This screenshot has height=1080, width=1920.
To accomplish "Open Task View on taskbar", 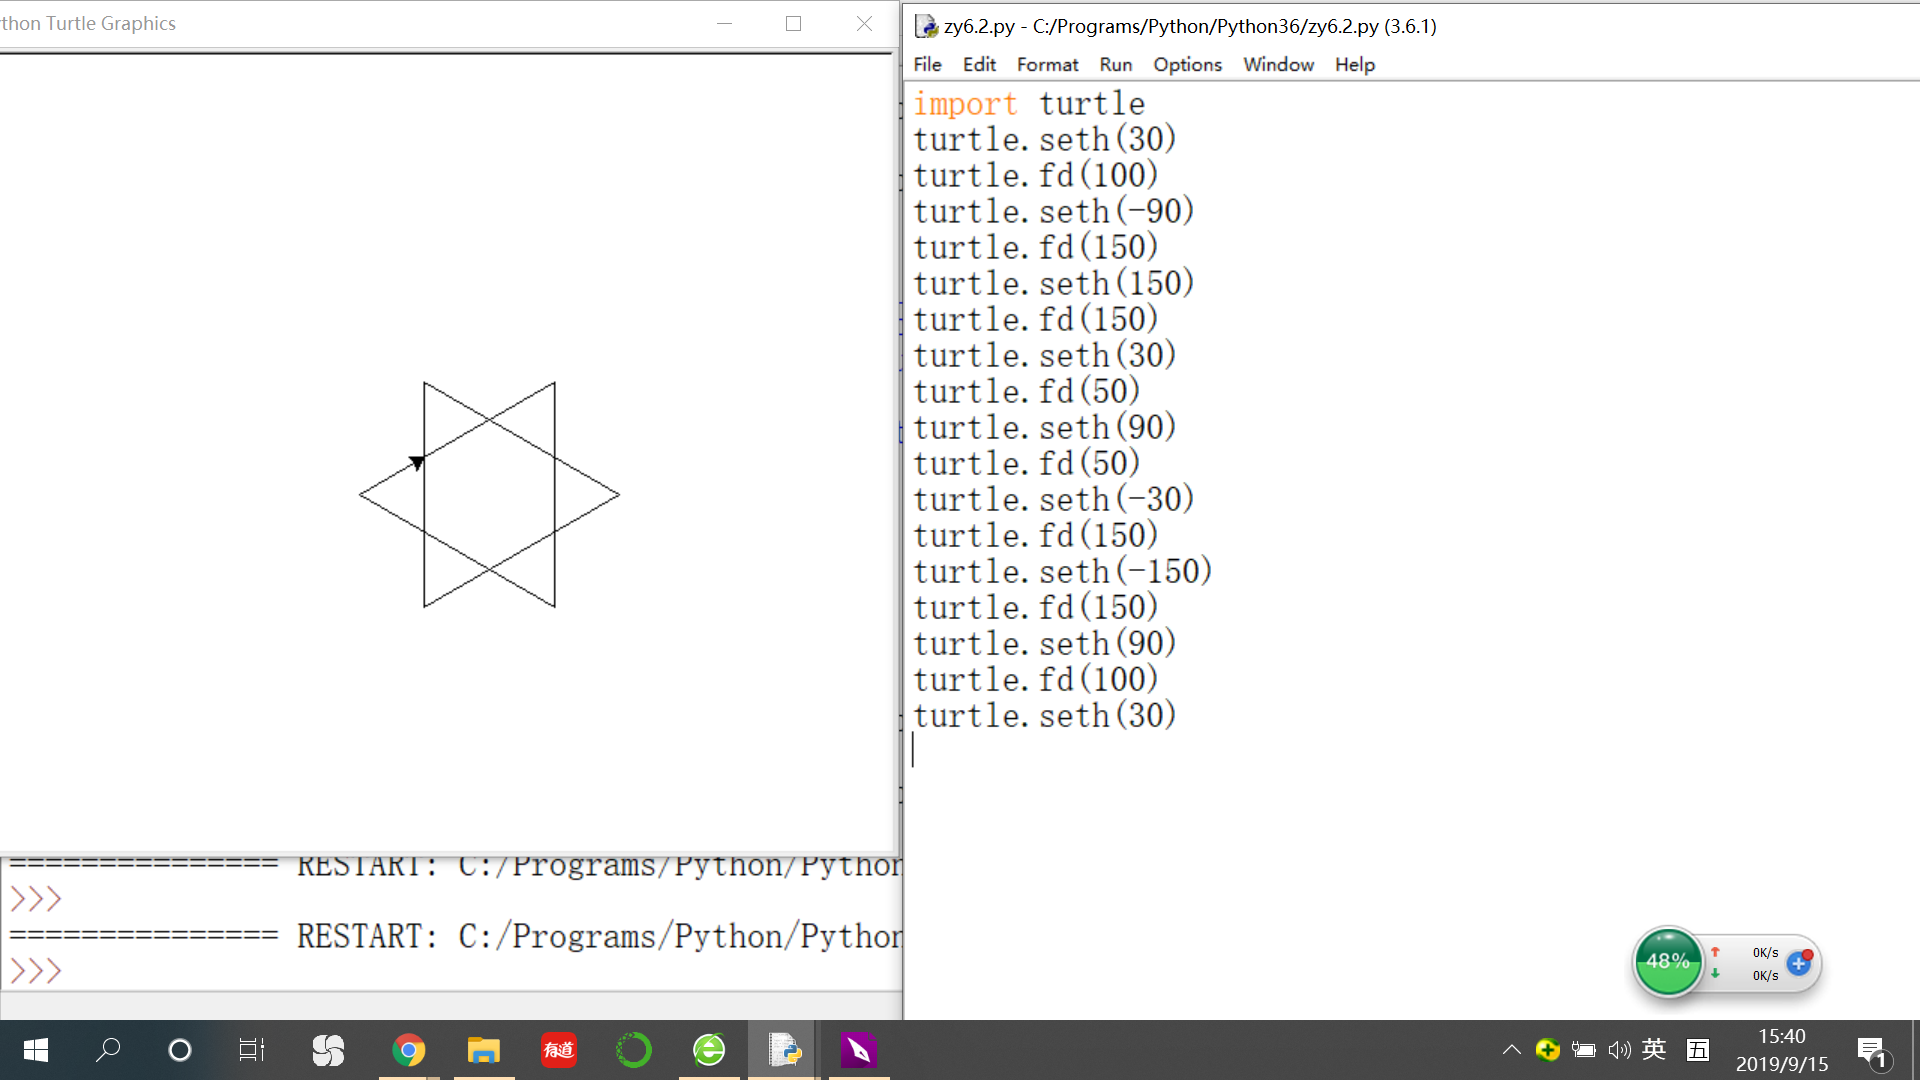I will tap(251, 1050).
